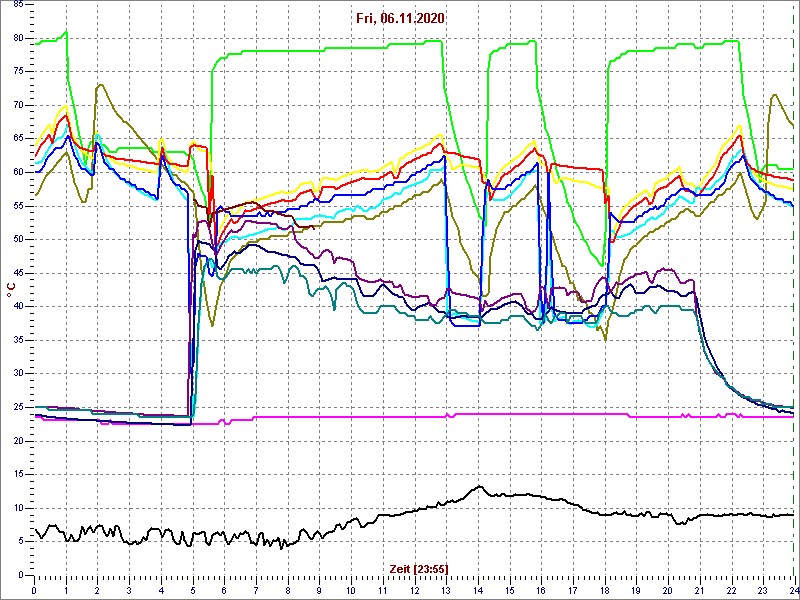Click hour 21 on the time axis

tap(699, 590)
